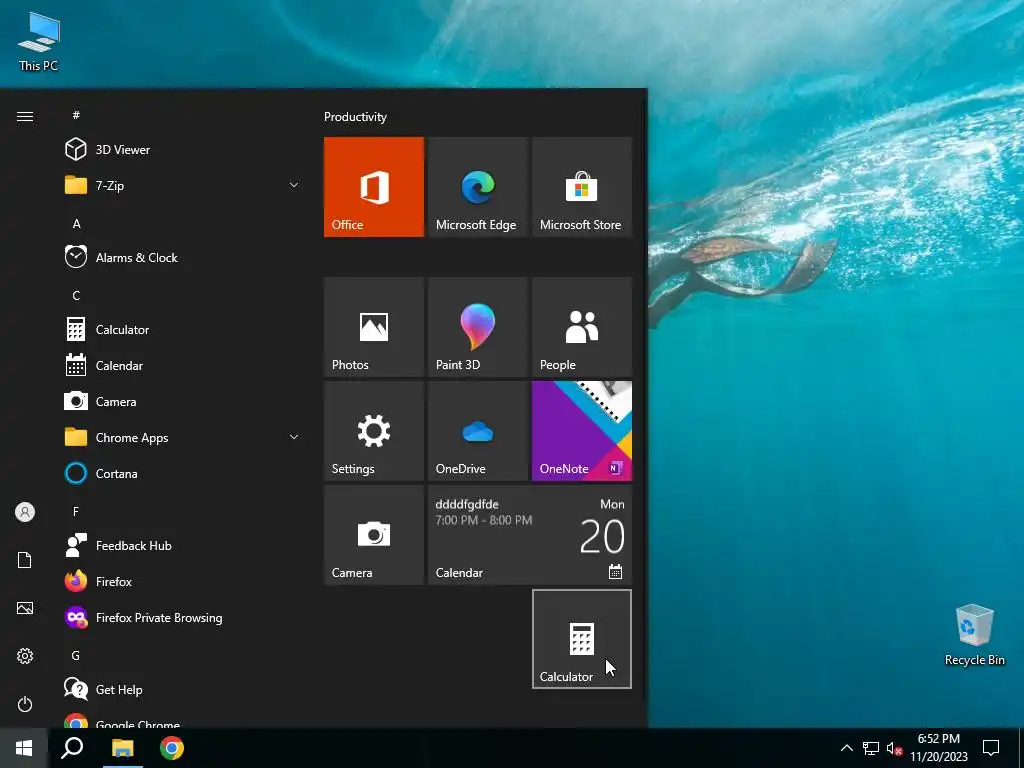Image resolution: width=1024 pixels, height=768 pixels.
Task: Launch Google Chrome from the app list
Action: (183, 720)
